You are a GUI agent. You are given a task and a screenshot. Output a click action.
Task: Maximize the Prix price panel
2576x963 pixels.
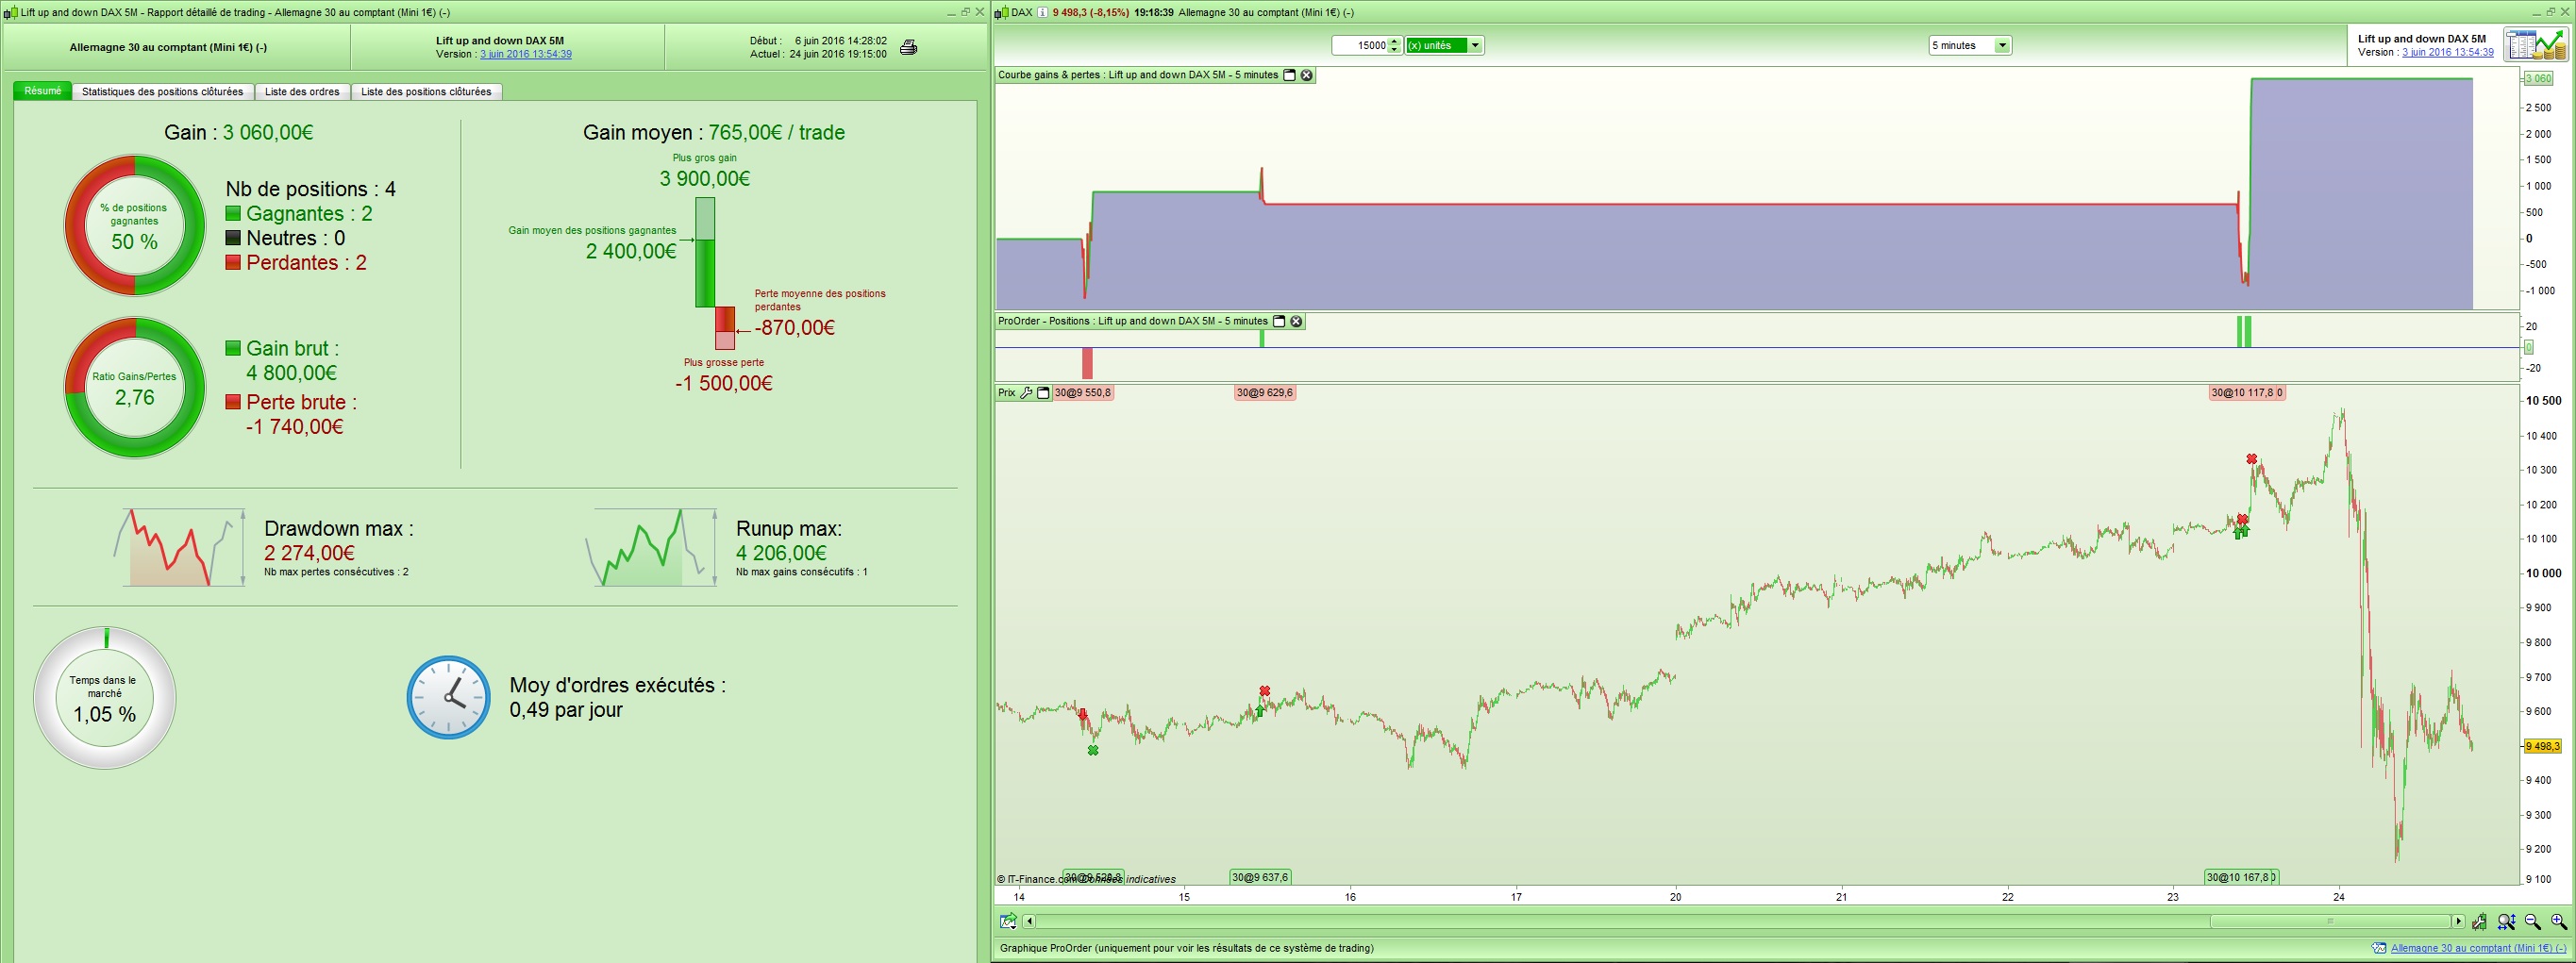[x=1043, y=393]
